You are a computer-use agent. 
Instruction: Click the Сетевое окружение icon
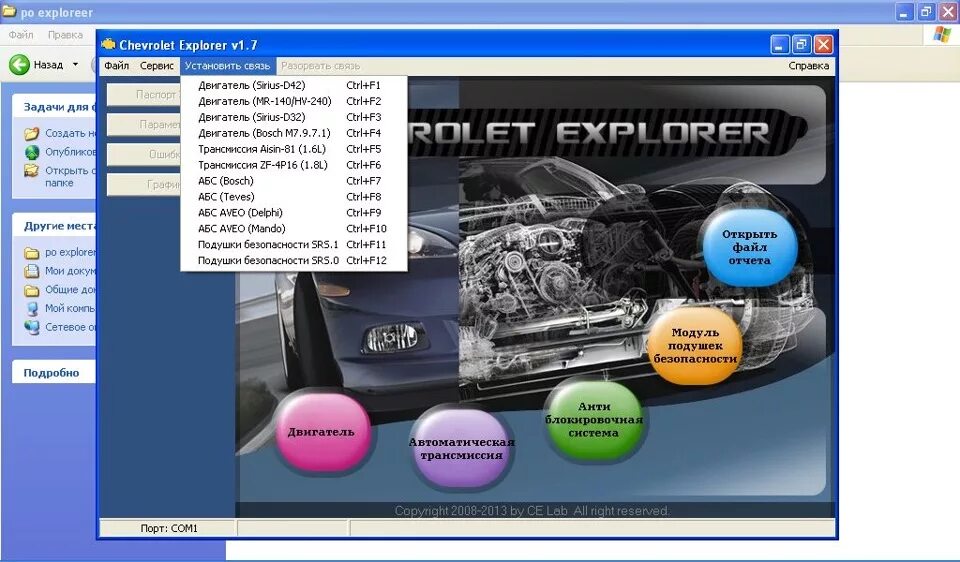[x=32, y=328]
